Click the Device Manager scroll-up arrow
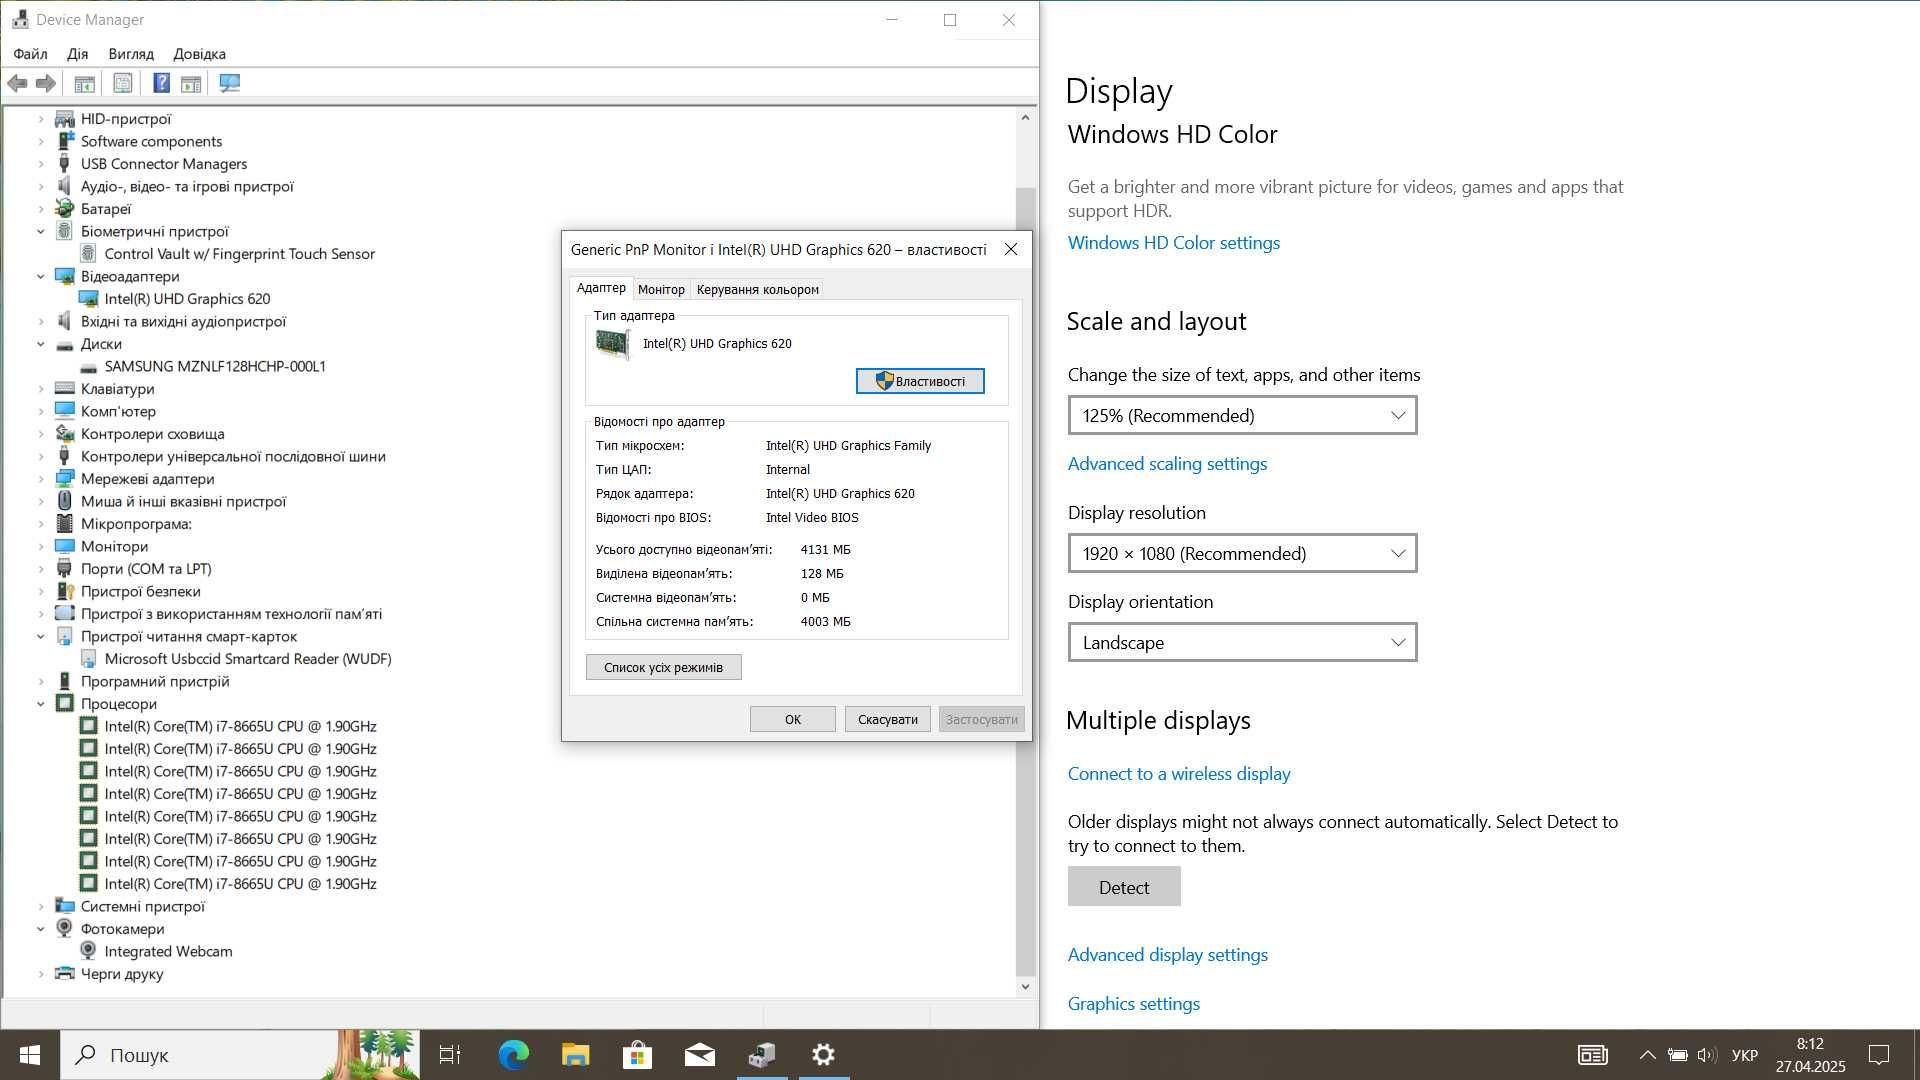This screenshot has height=1080, width=1920. (1025, 118)
